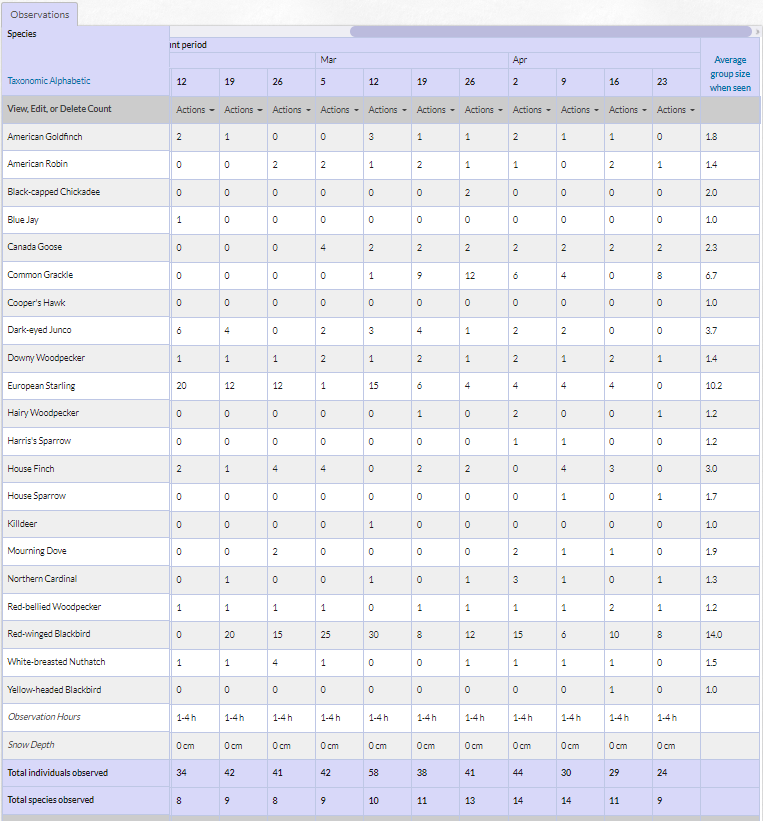Viewport: 763px width, 821px height.
Task: Click the horizontal scrollbar thumb above the table
Action: (x=551, y=31)
